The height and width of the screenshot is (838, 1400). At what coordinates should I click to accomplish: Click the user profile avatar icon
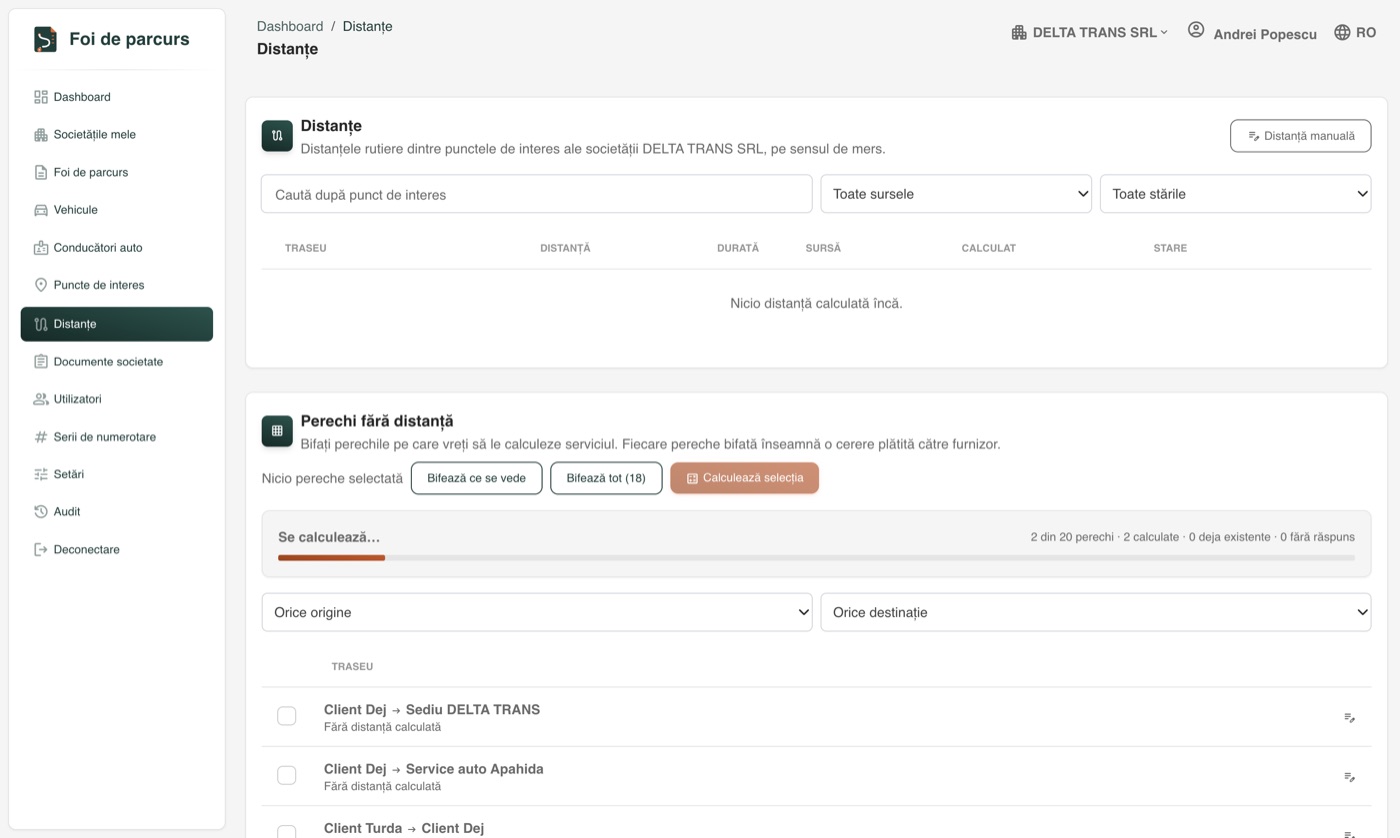[1196, 30]
